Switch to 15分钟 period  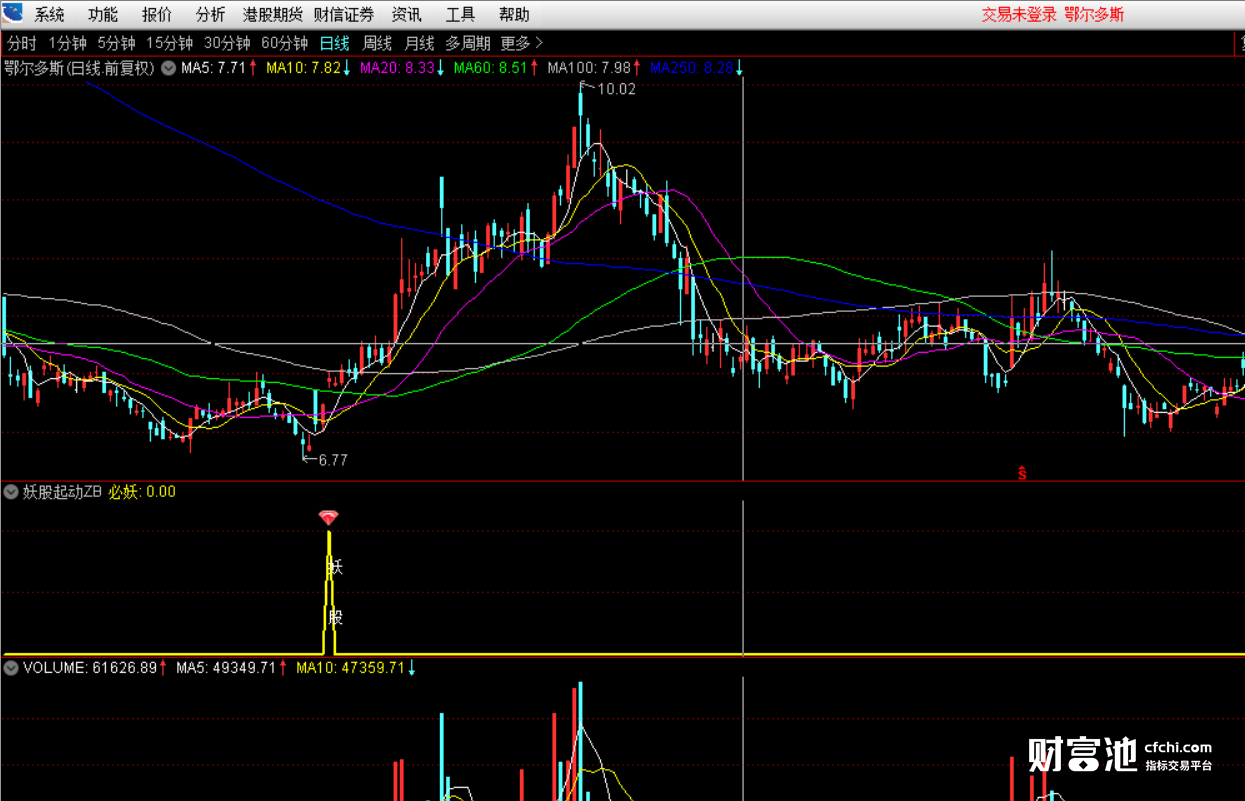pos(170,43)
